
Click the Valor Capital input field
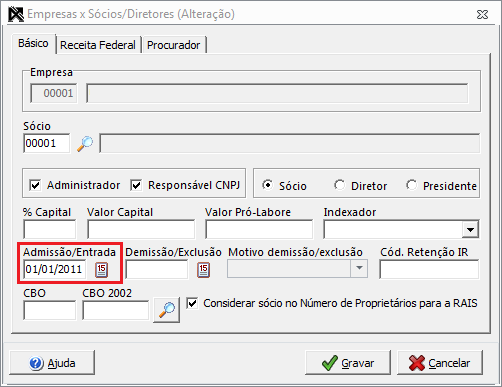pyautogui.click(x=141, y=229)
